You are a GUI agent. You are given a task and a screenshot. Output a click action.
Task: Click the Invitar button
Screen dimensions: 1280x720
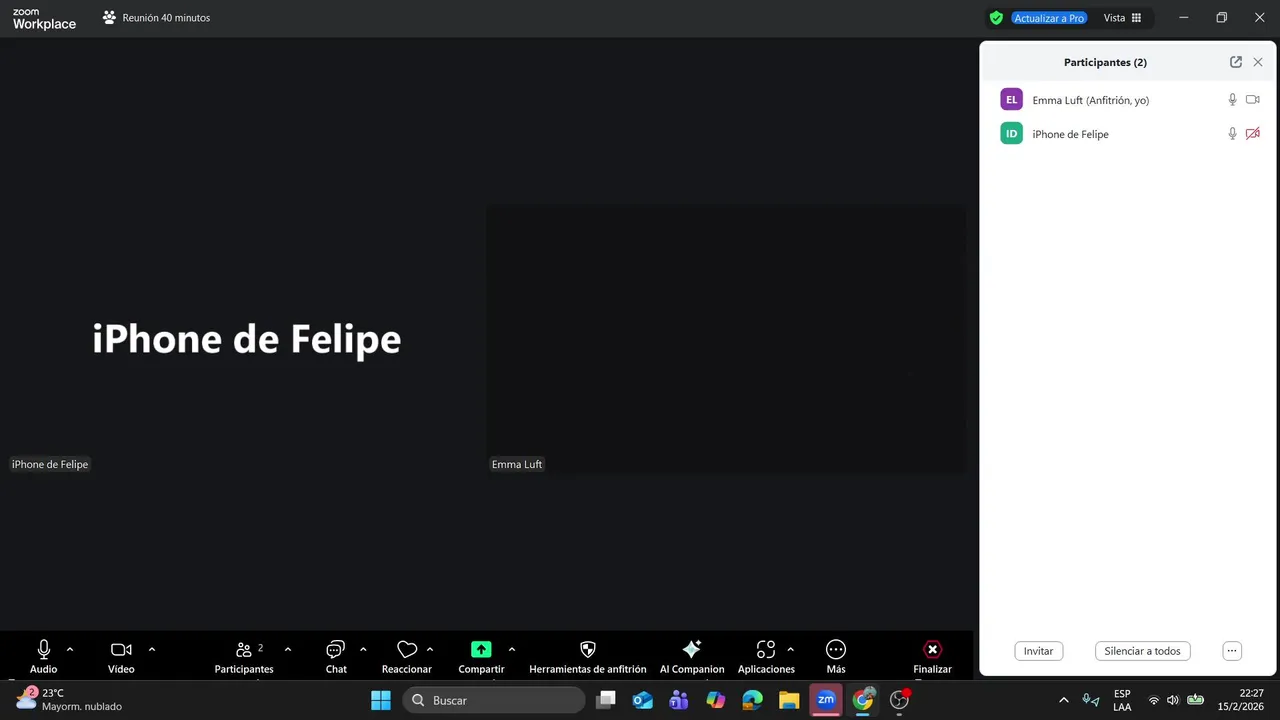[1038, 651]
